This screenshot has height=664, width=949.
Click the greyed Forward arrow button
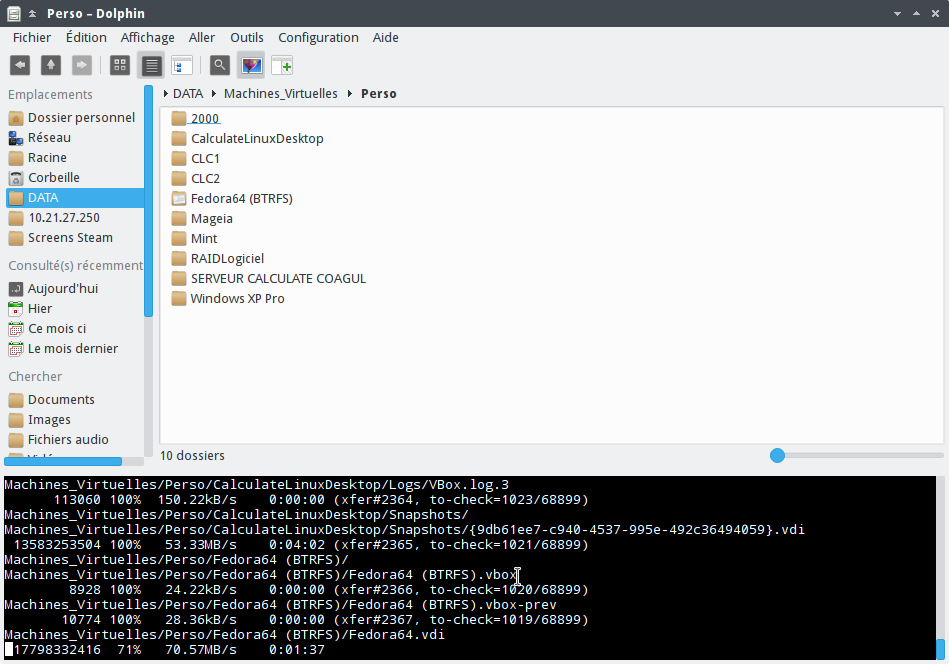[82, 65]
